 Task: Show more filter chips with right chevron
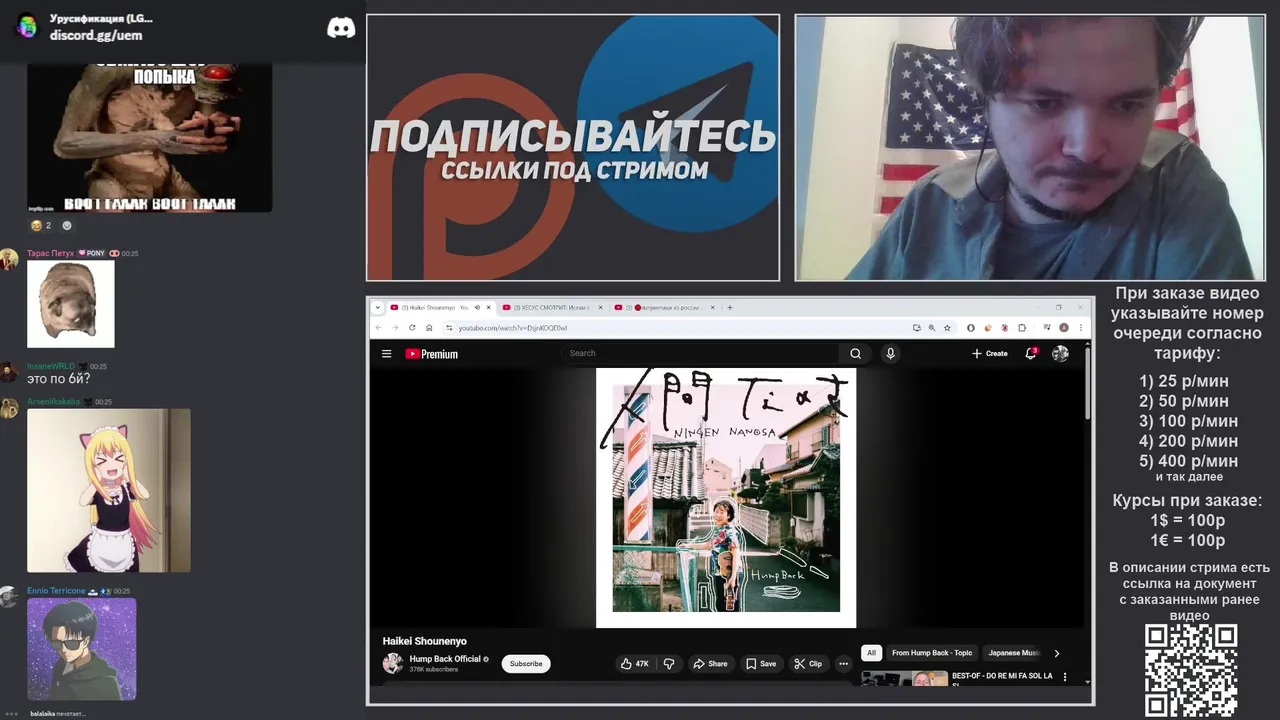[1057, 653]
